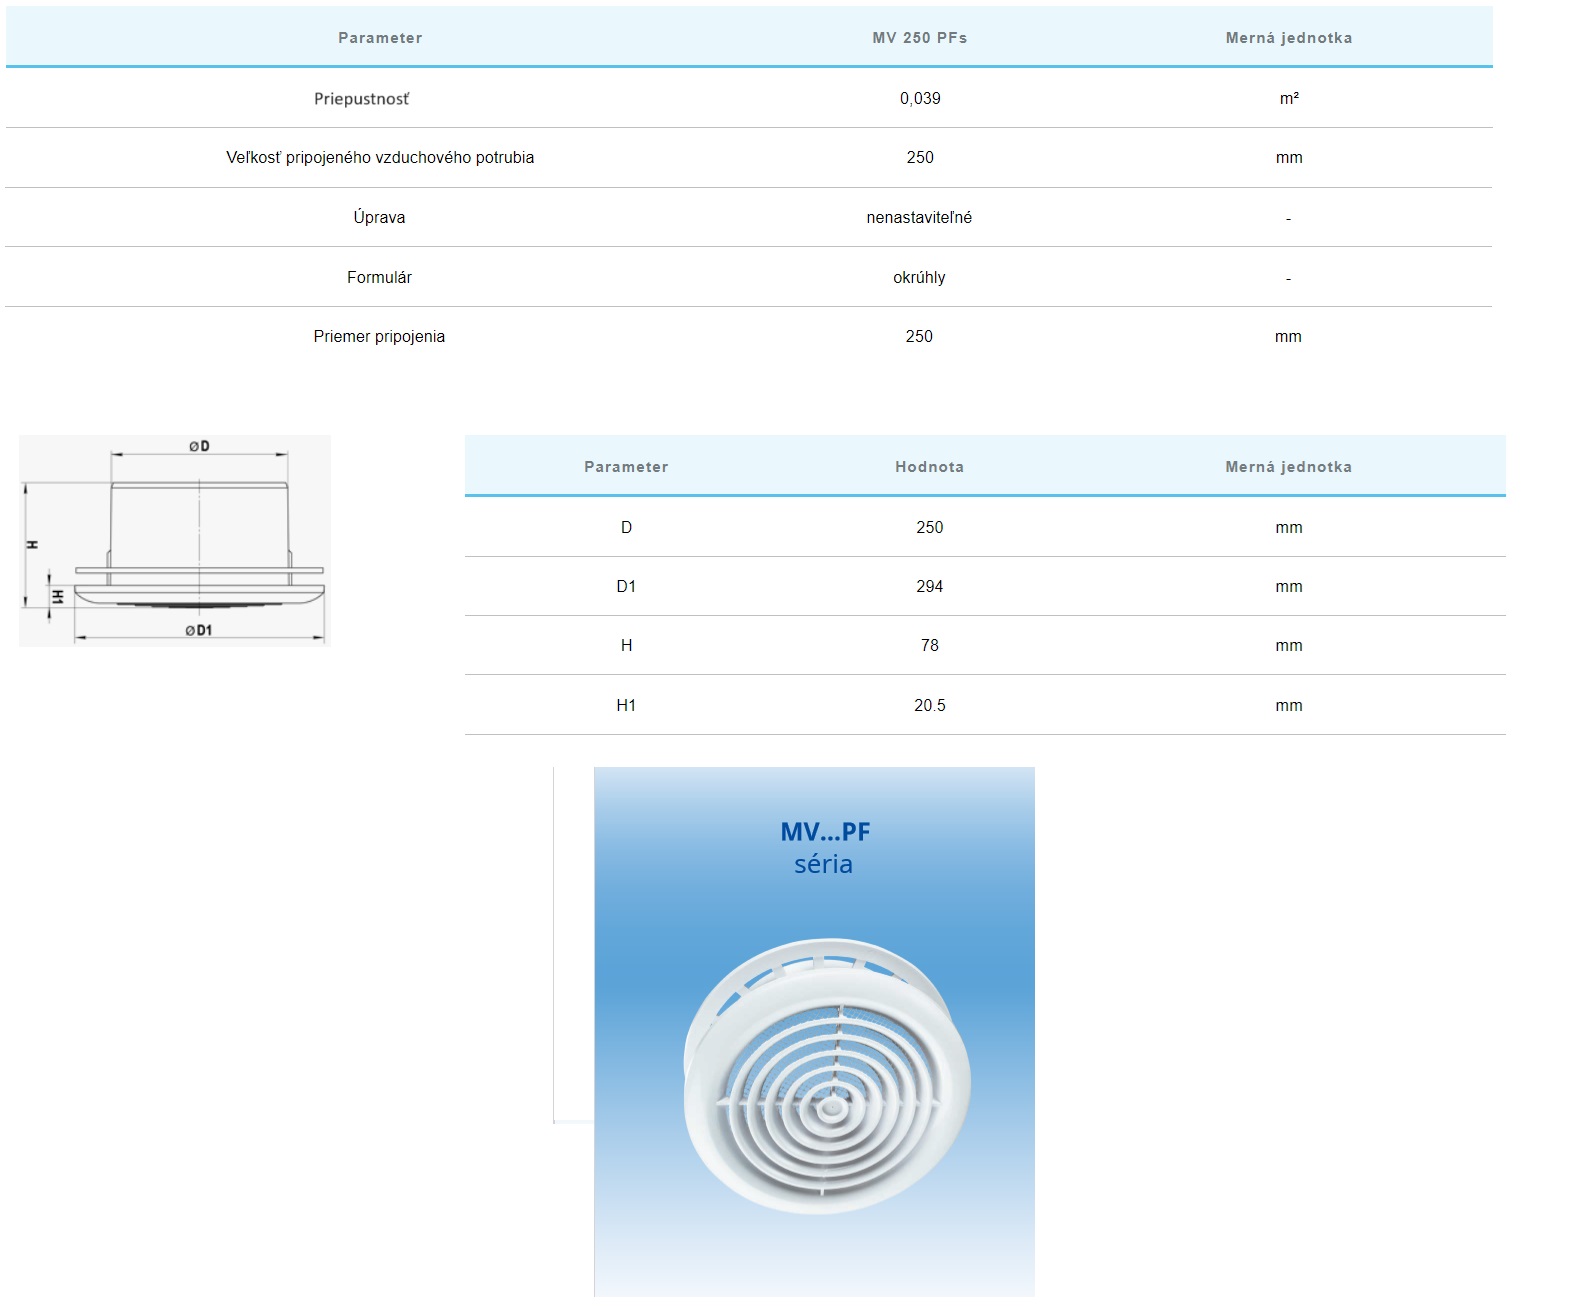Select the Úprava row label

pos(379,218)
